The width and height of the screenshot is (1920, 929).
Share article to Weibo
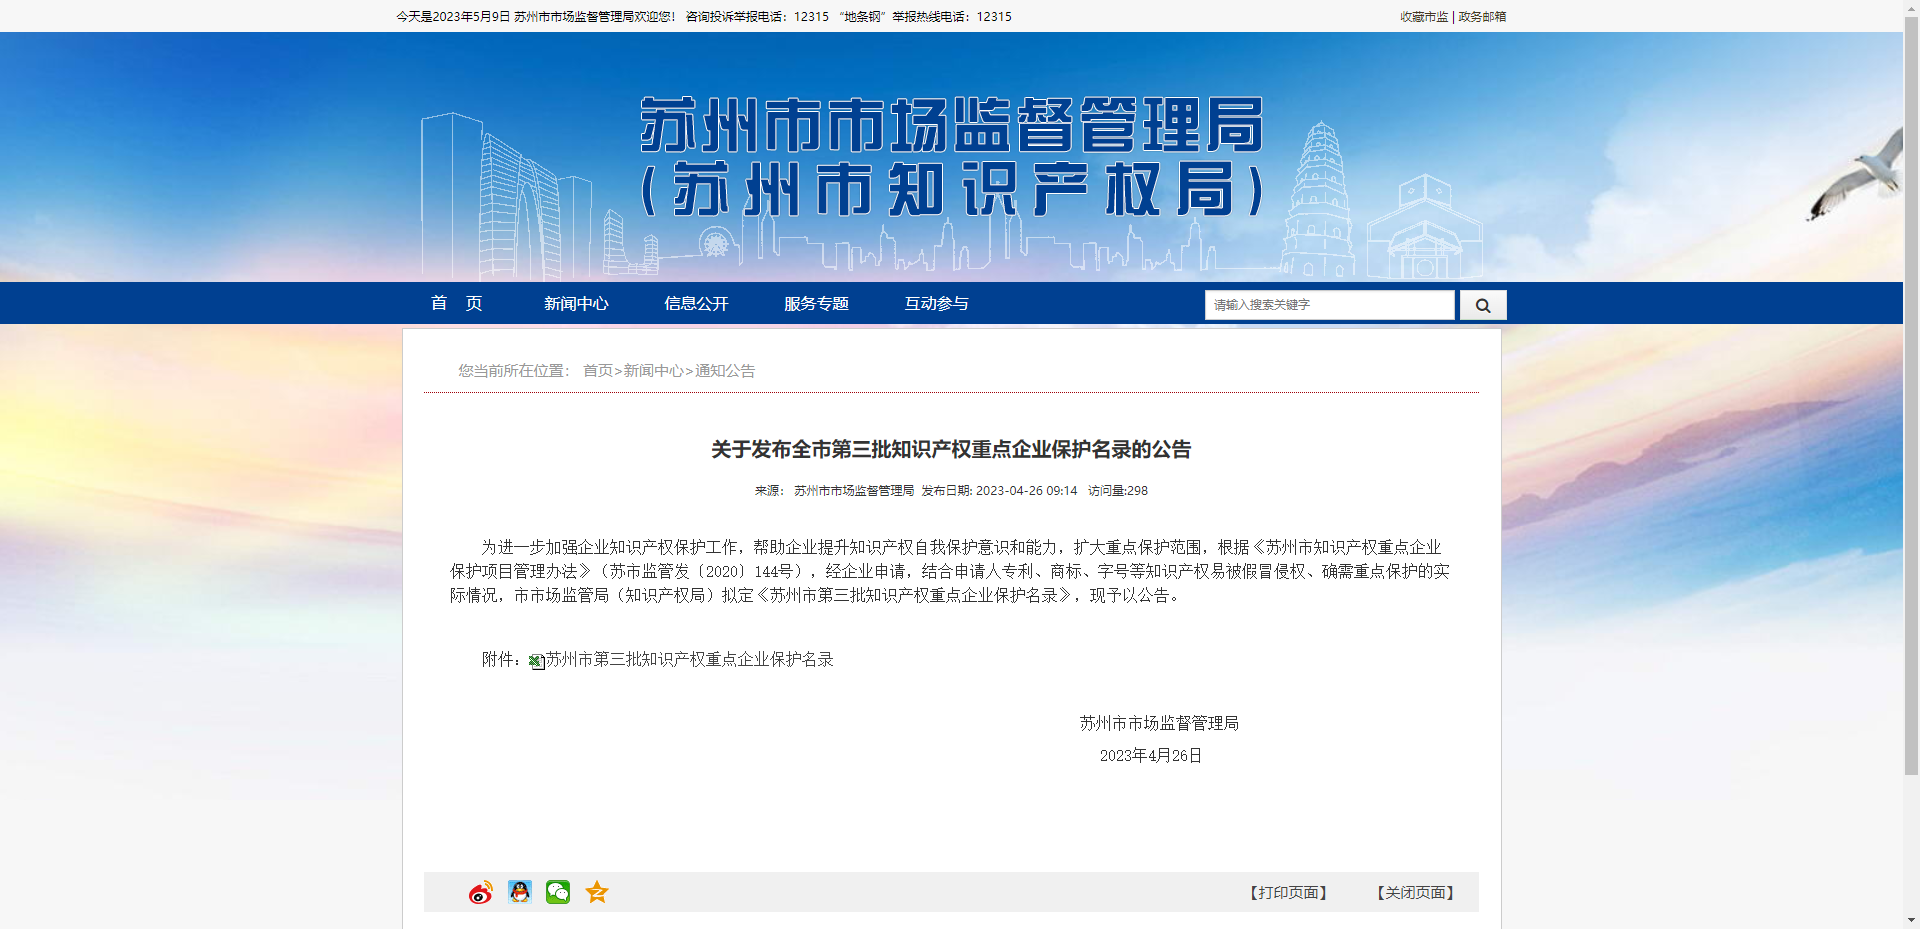coord(481,892)
